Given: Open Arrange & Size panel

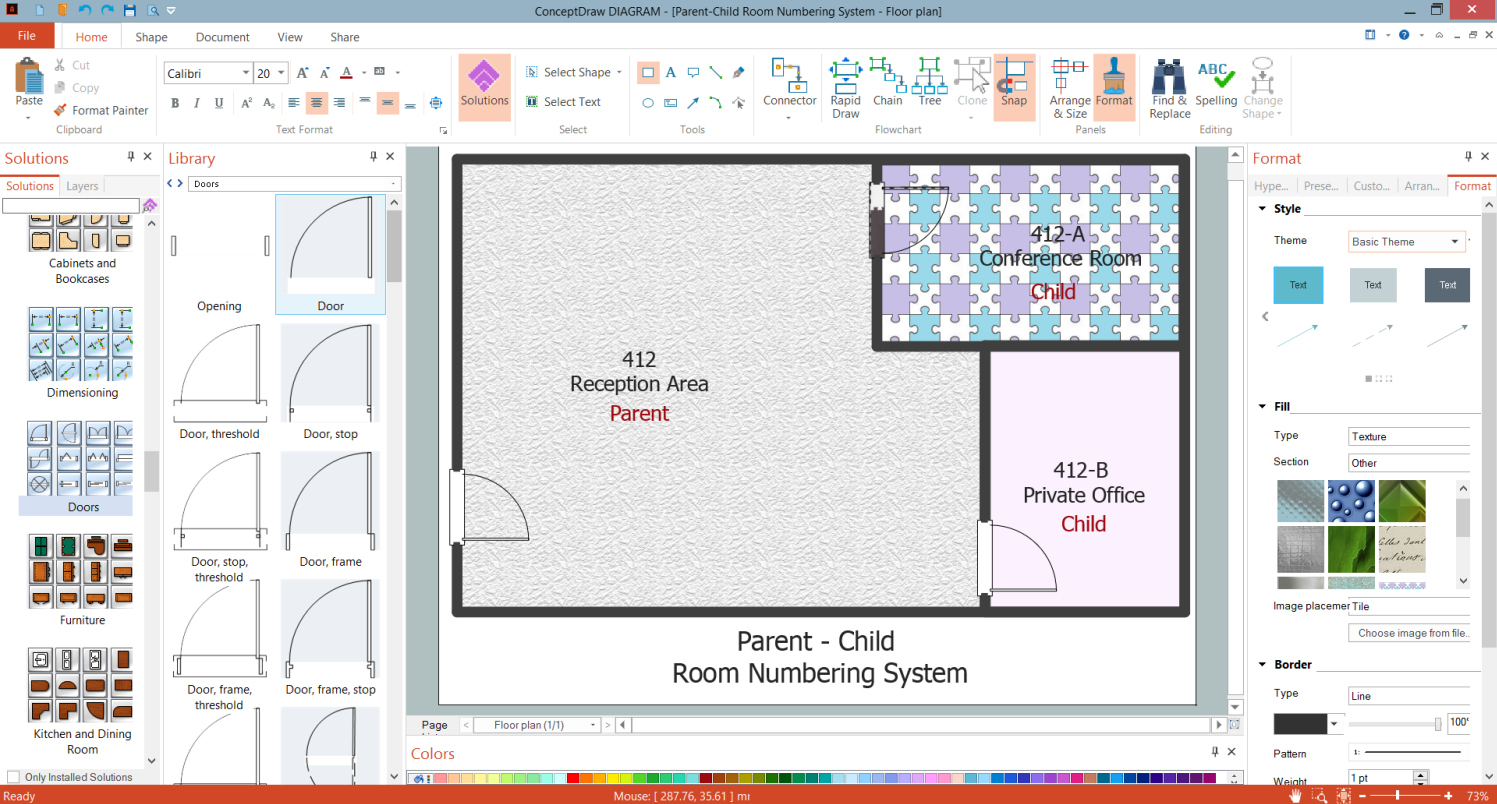Looking at the screenshot, I should [x=1069, y=88].
